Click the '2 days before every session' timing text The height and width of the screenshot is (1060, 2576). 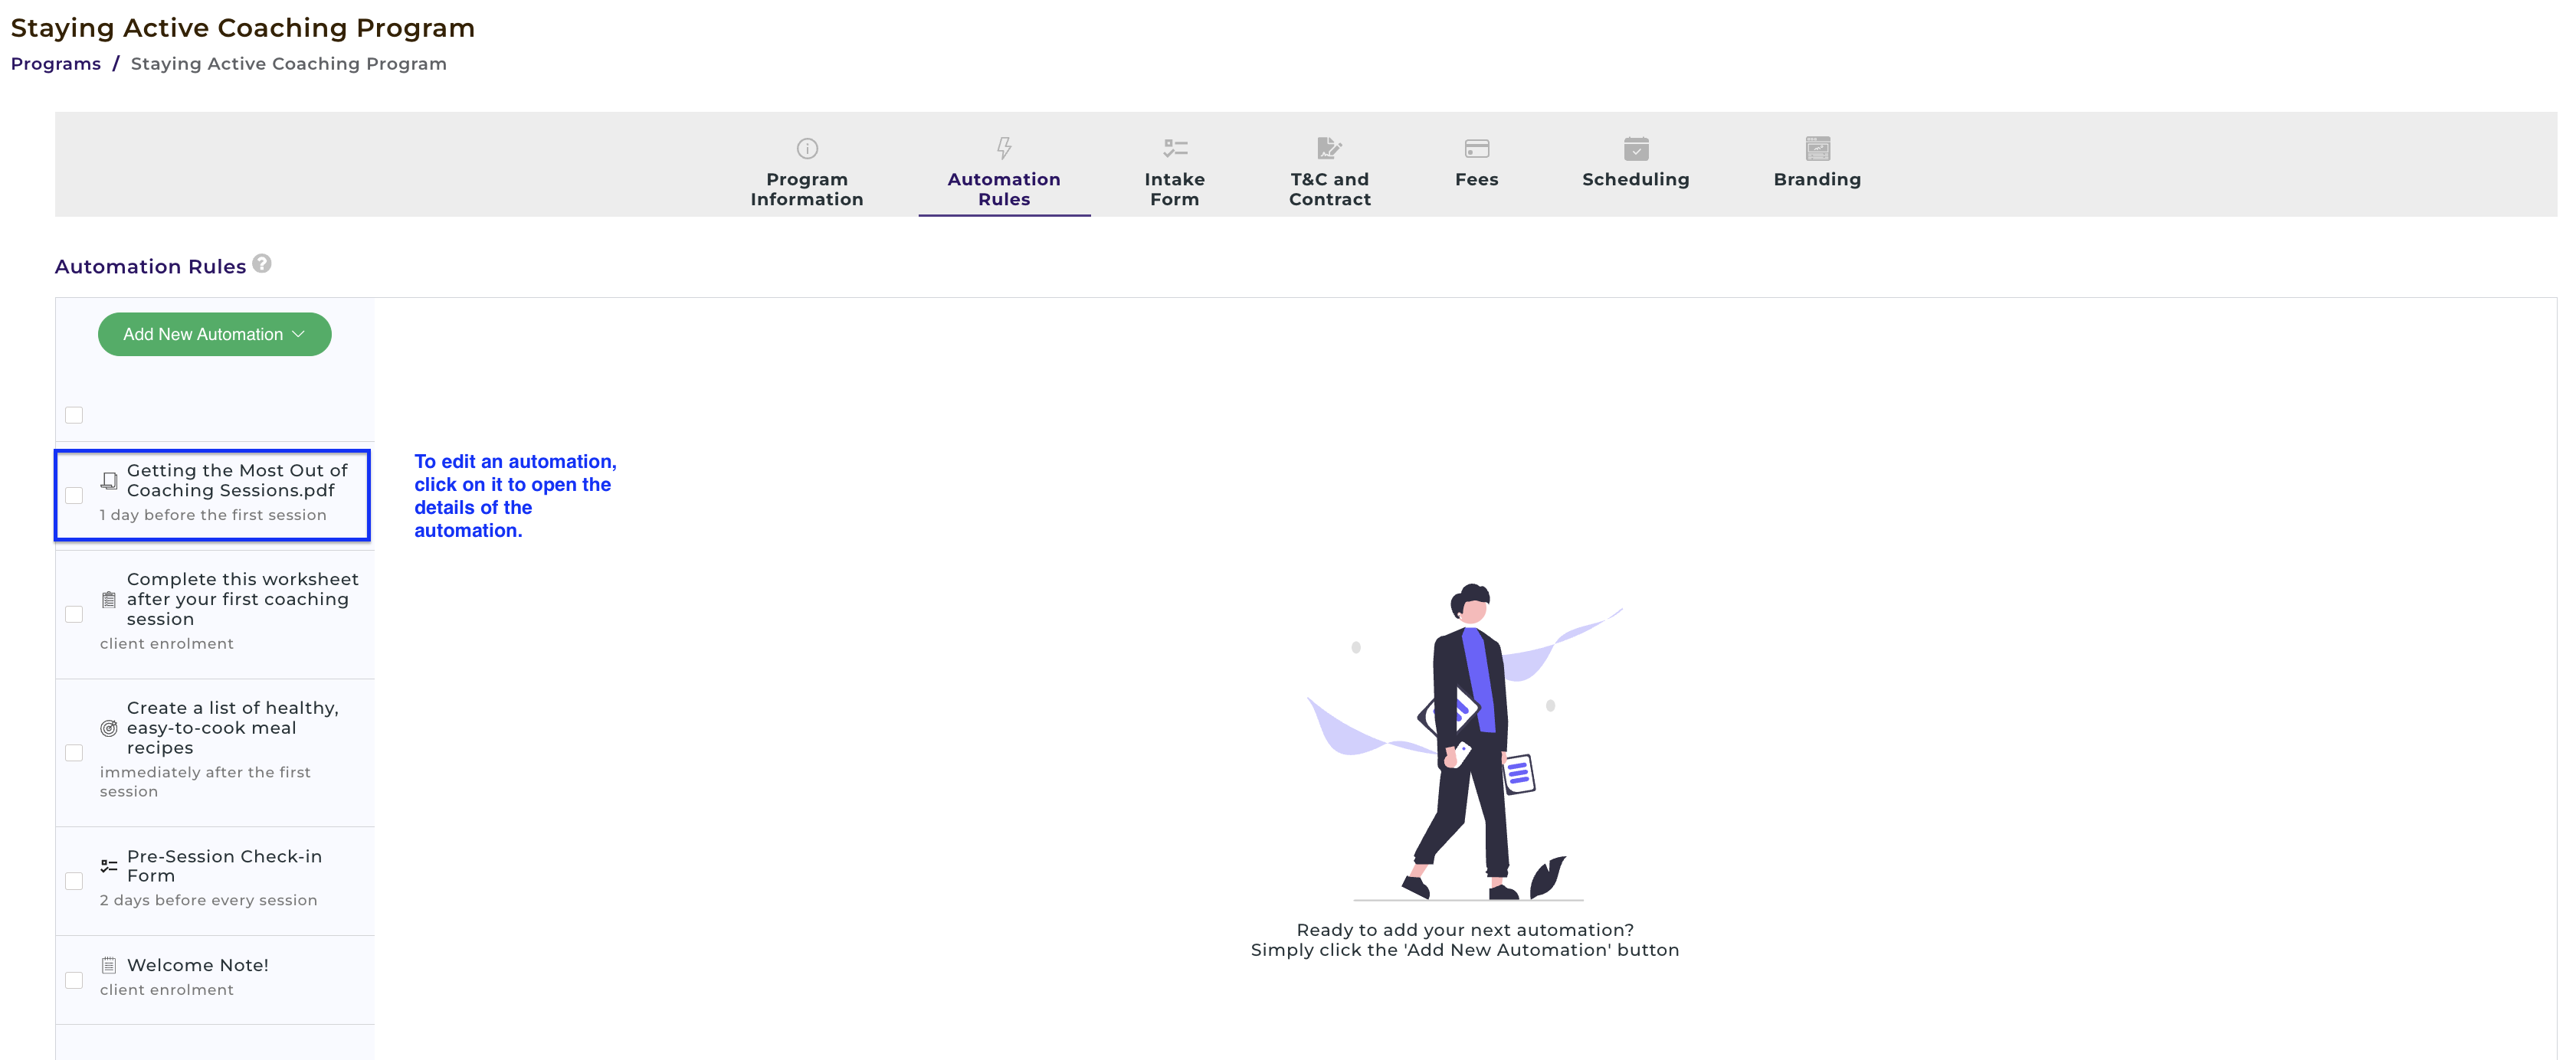pyautogui.click(x=208, y=900)
